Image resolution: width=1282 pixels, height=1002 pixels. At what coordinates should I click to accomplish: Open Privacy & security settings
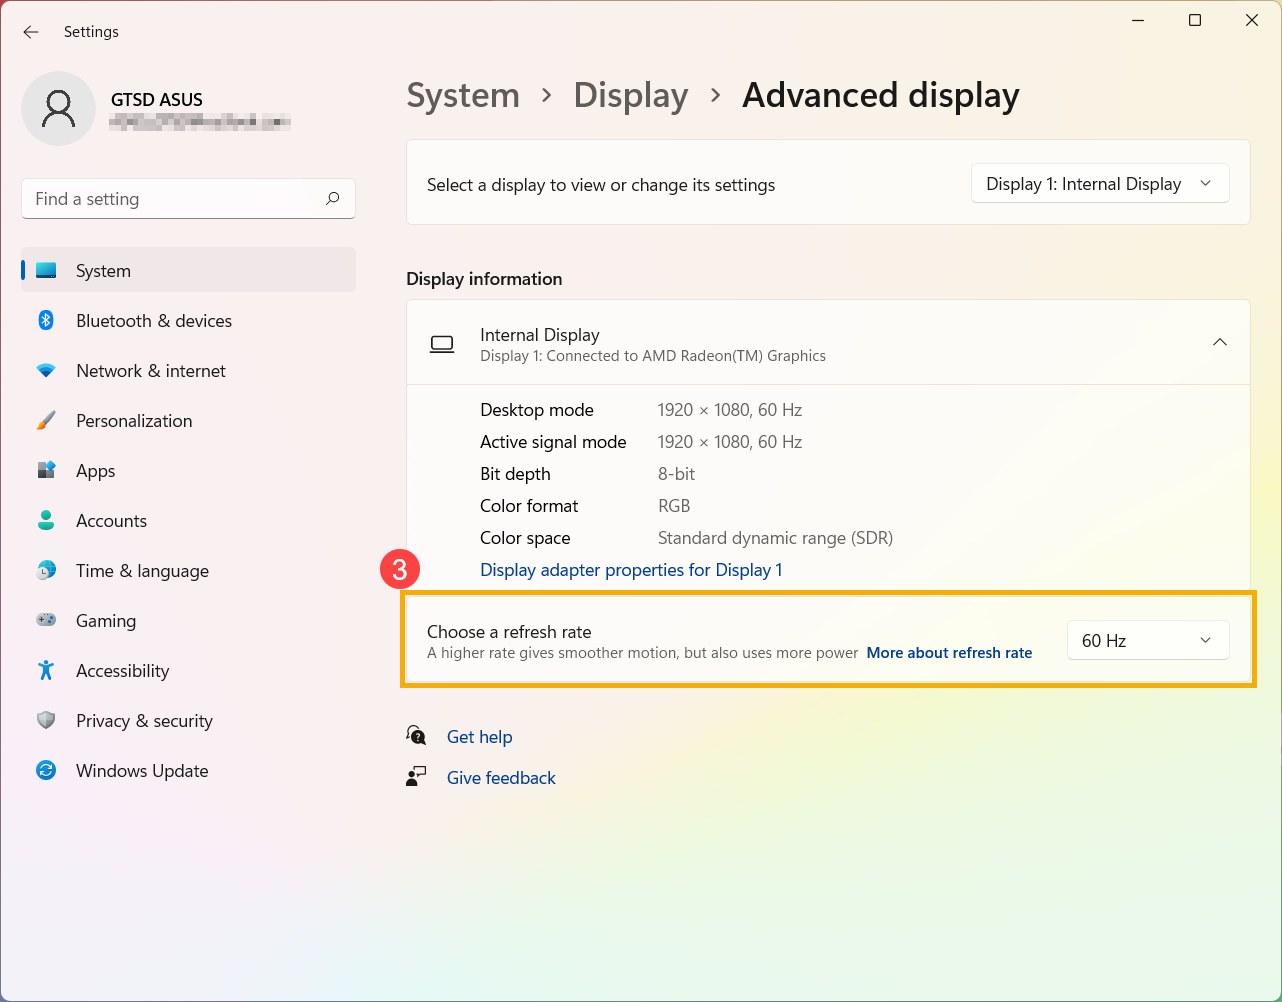pos(188,720)
